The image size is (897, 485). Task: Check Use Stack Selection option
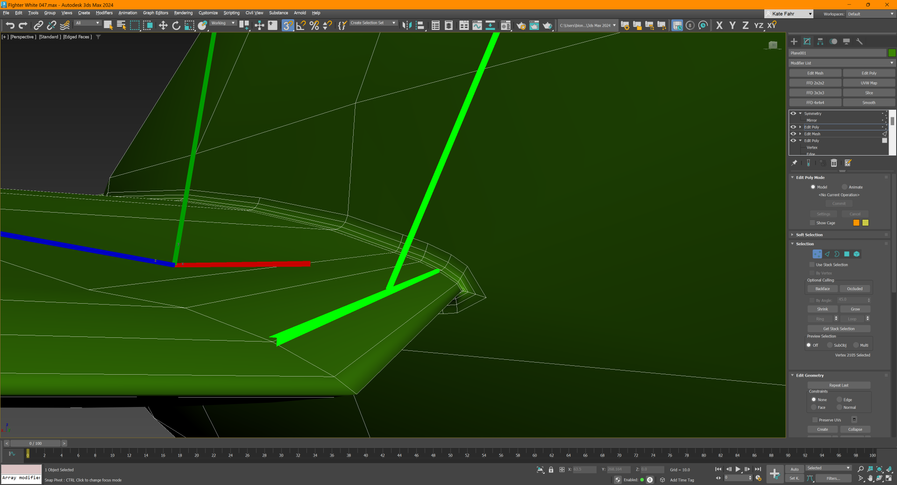[812, 265]
